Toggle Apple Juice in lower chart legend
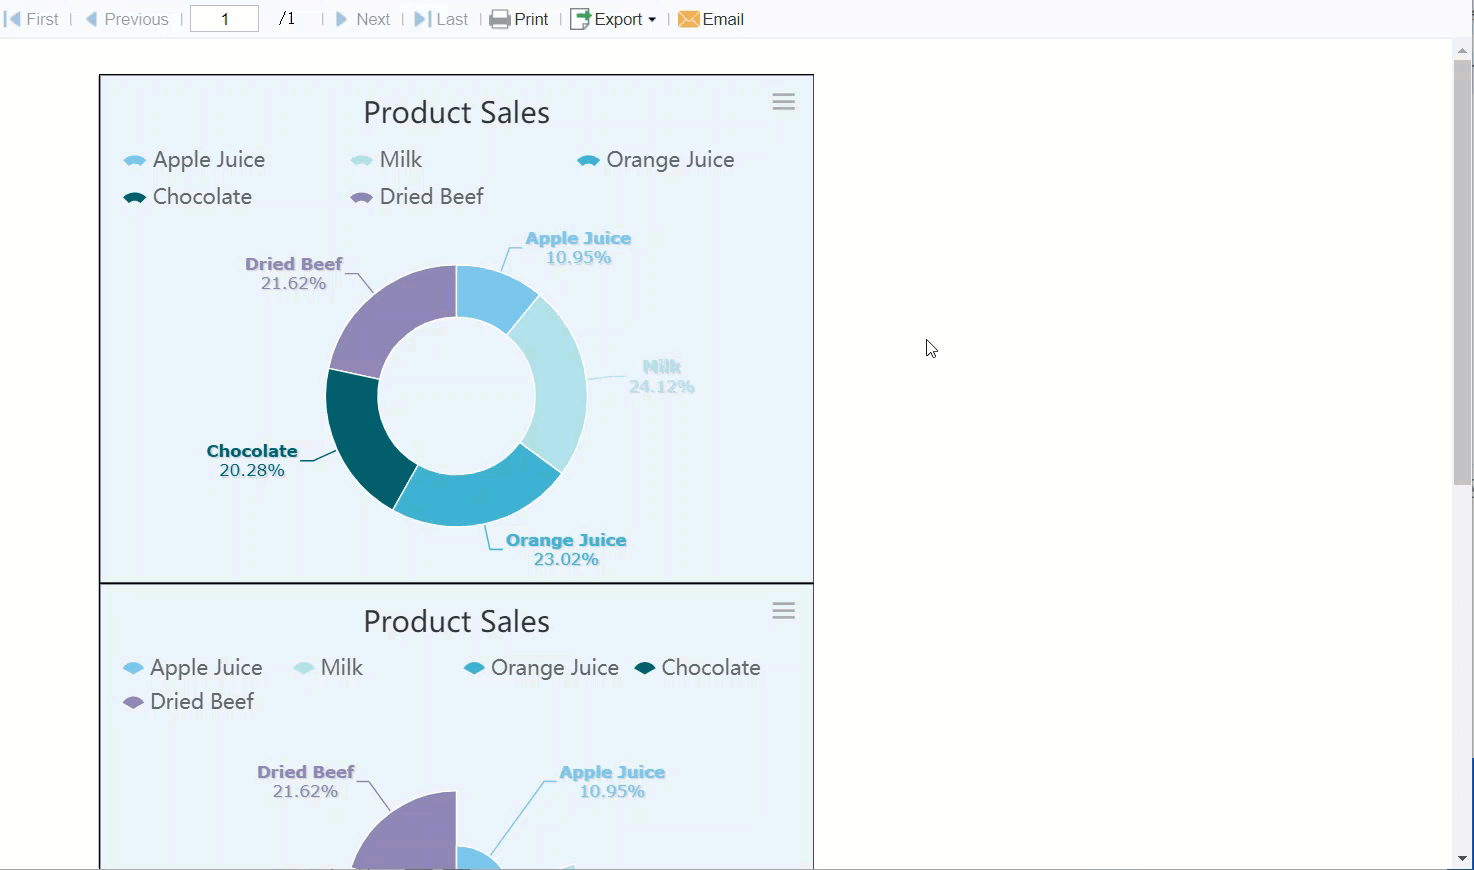Viewport: 1474px width, 870px height. (193, 668)
